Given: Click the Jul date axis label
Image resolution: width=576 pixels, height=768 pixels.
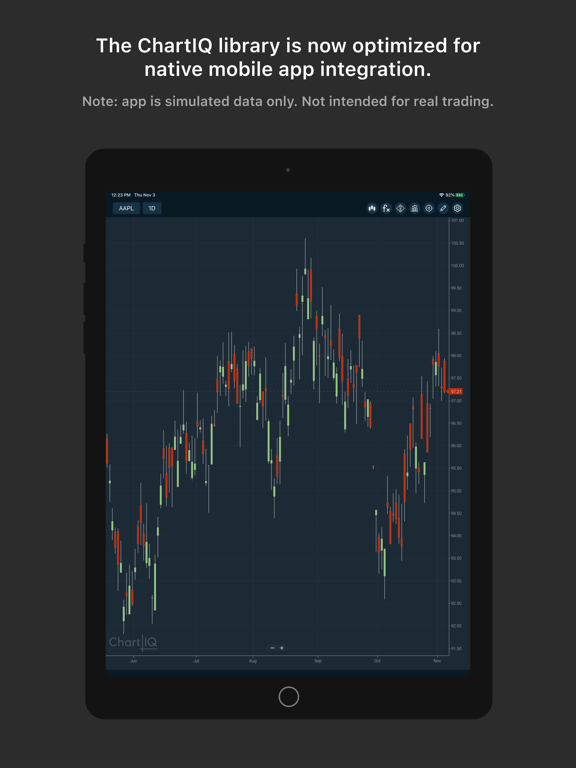Looking at the screenshot, I should point(196,661).
